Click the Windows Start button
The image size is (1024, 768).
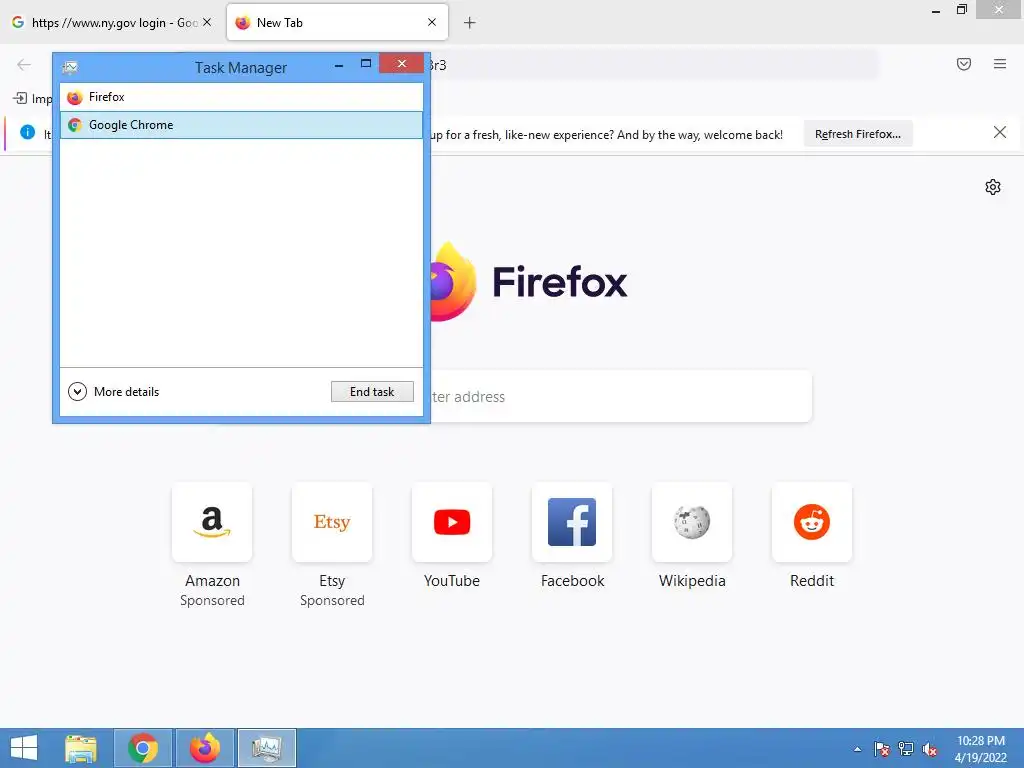(x=24, y=748)
